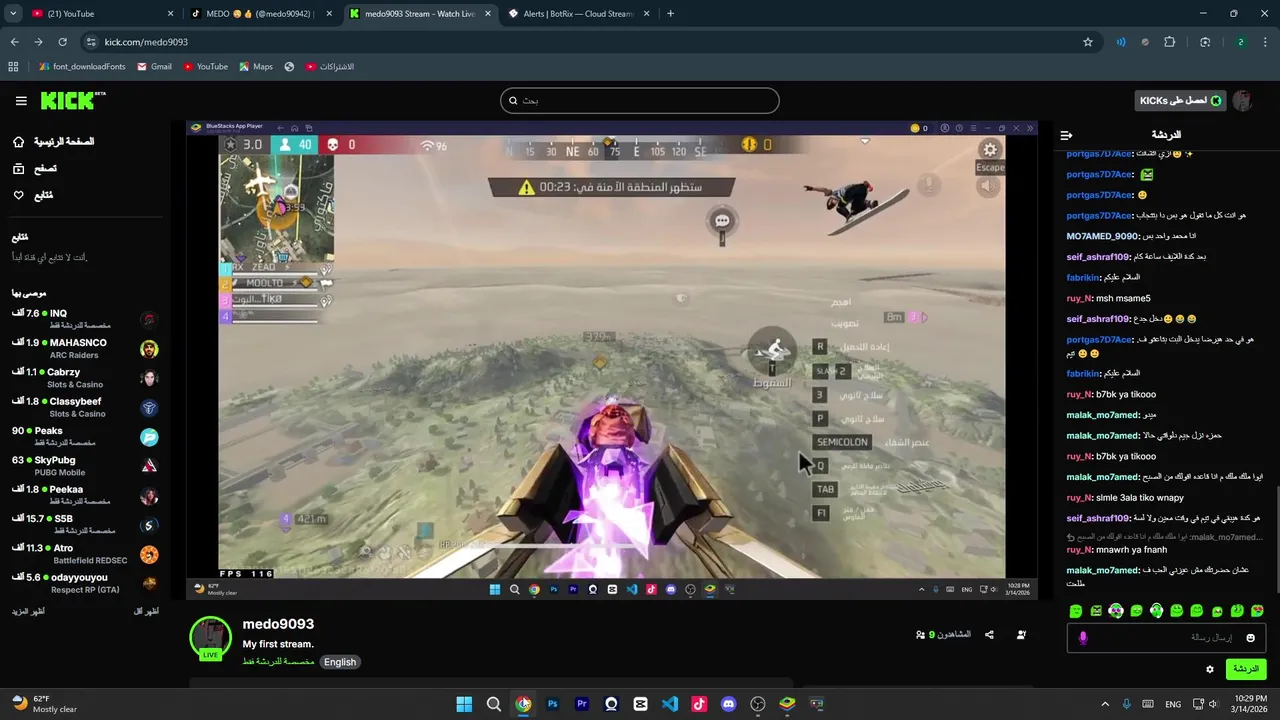Open Chrome three-dot menu
1280x720 pixels.
[x=1266, y=42]
